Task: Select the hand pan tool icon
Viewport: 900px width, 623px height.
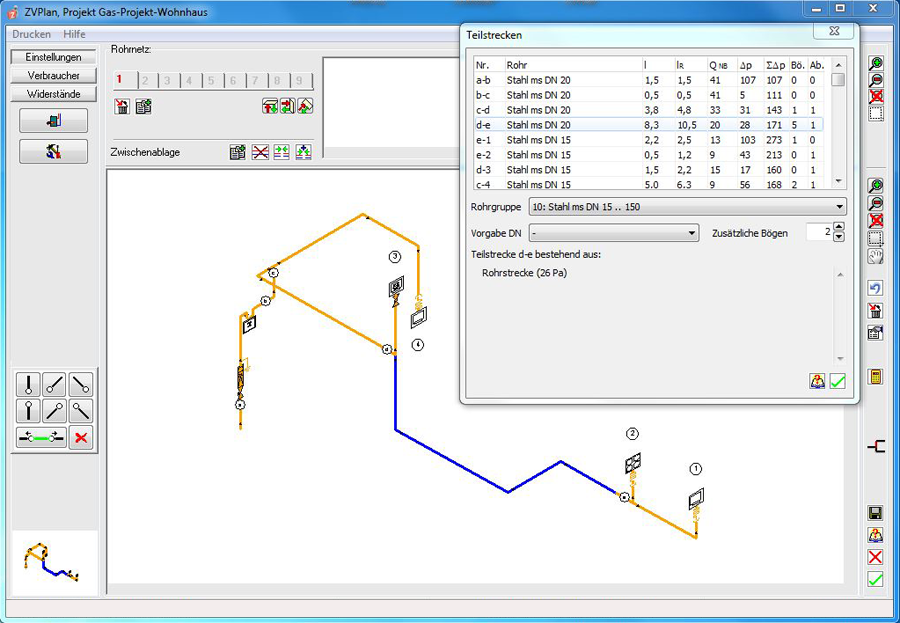Action: point(875,256)
